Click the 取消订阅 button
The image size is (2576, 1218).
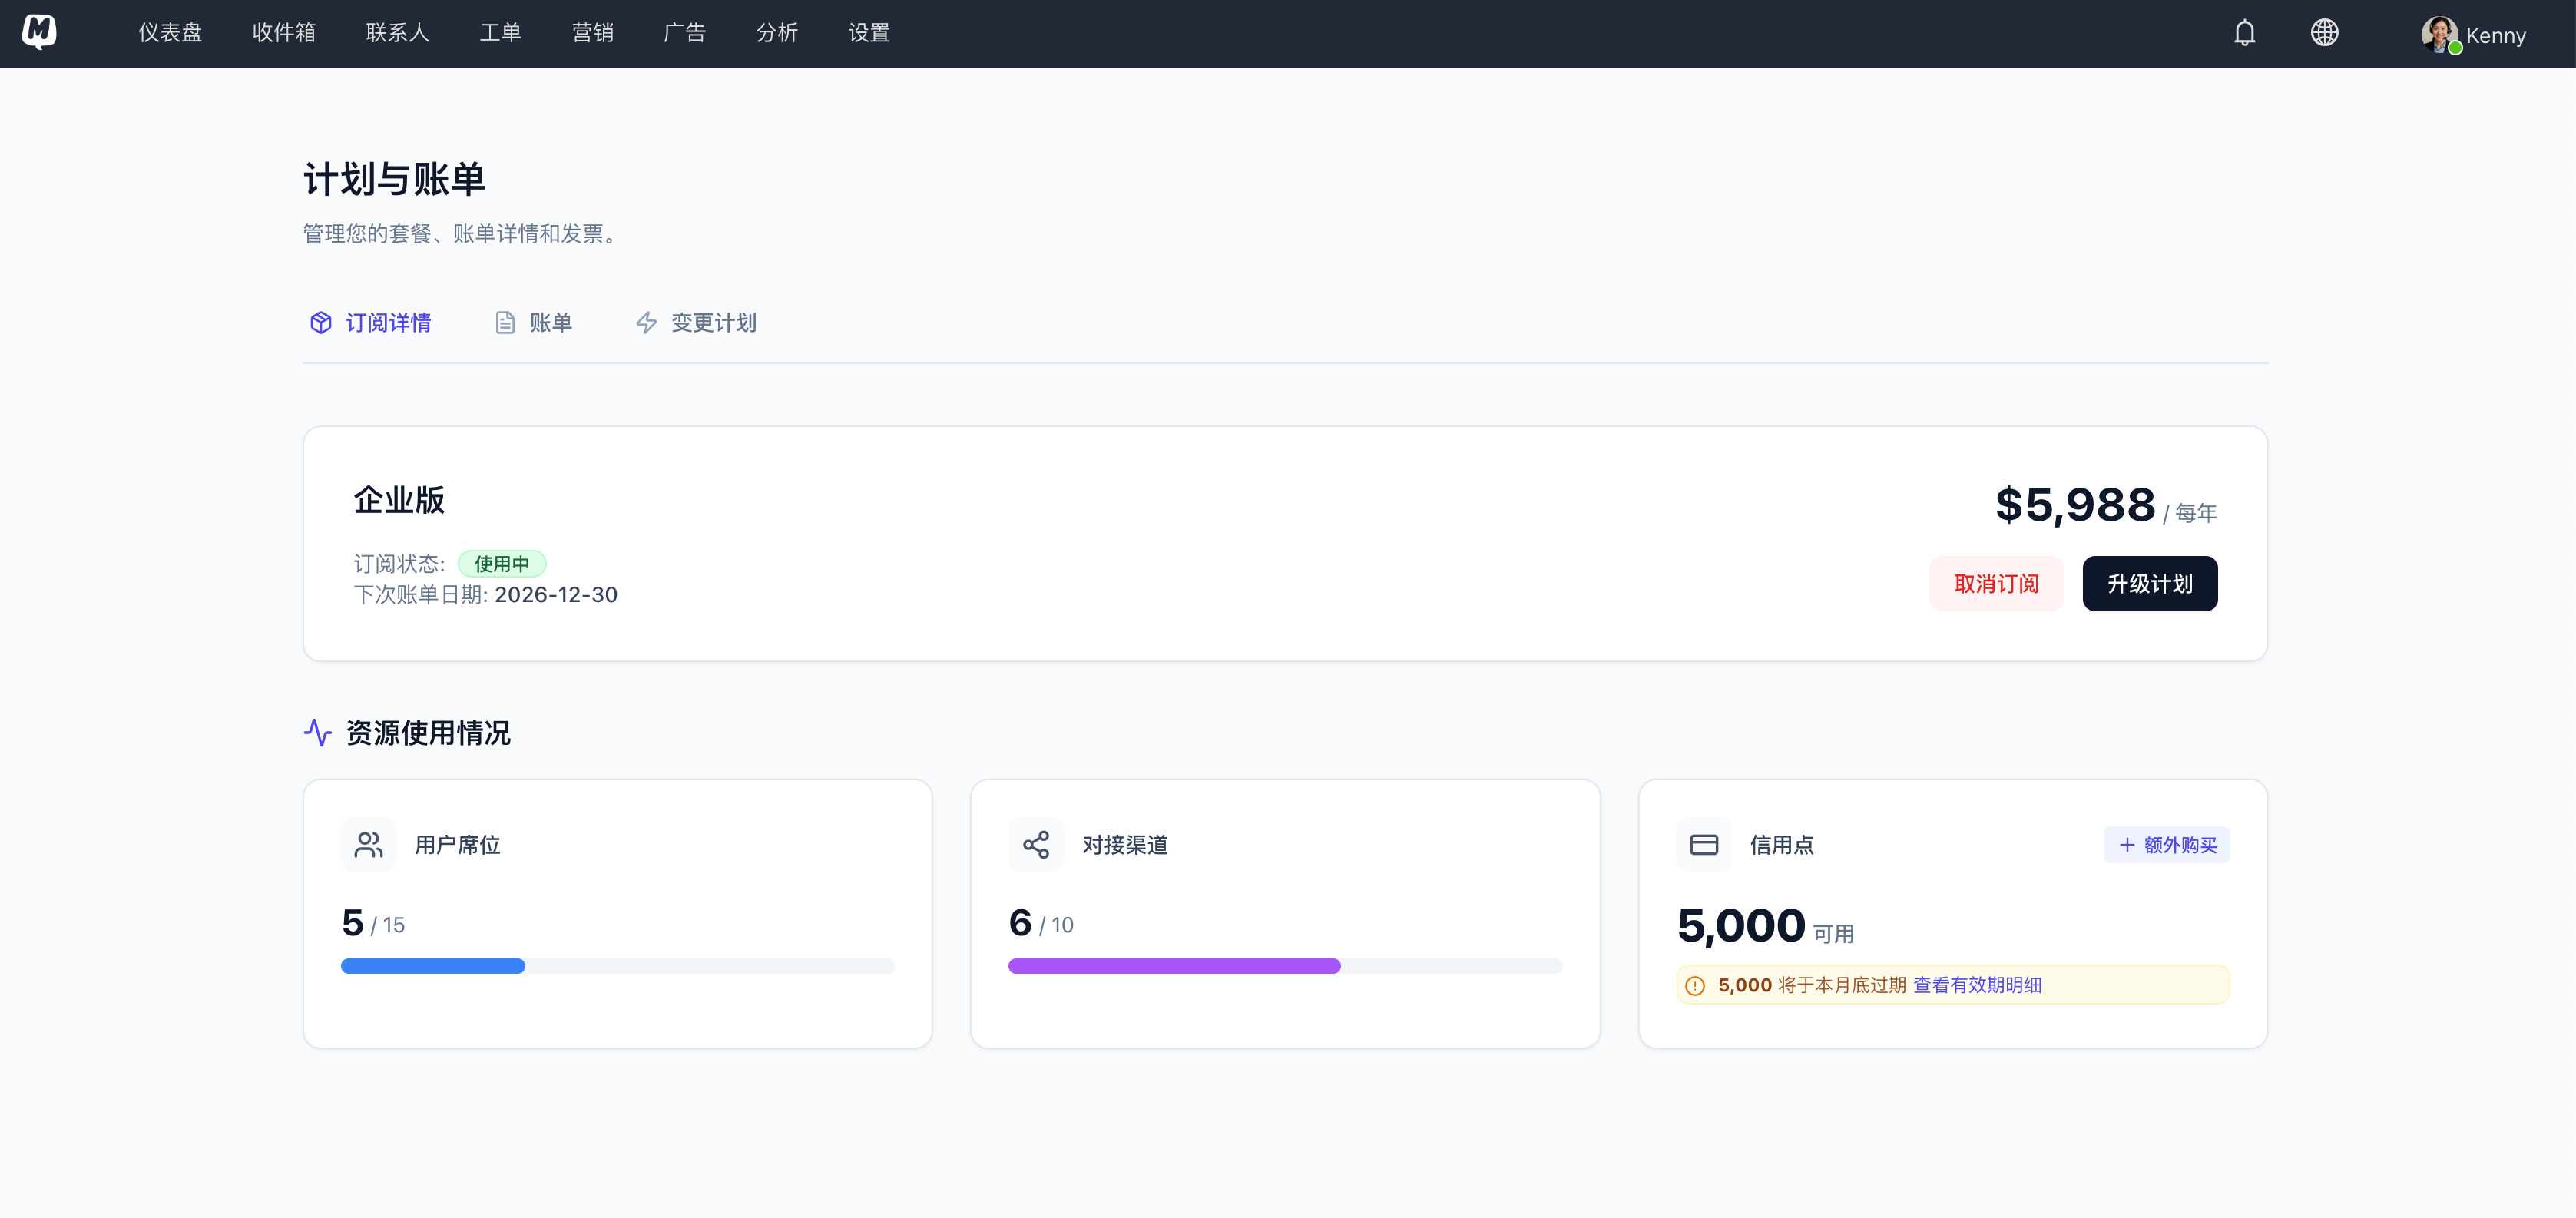pyautogui.click(x=1996, y=583)
